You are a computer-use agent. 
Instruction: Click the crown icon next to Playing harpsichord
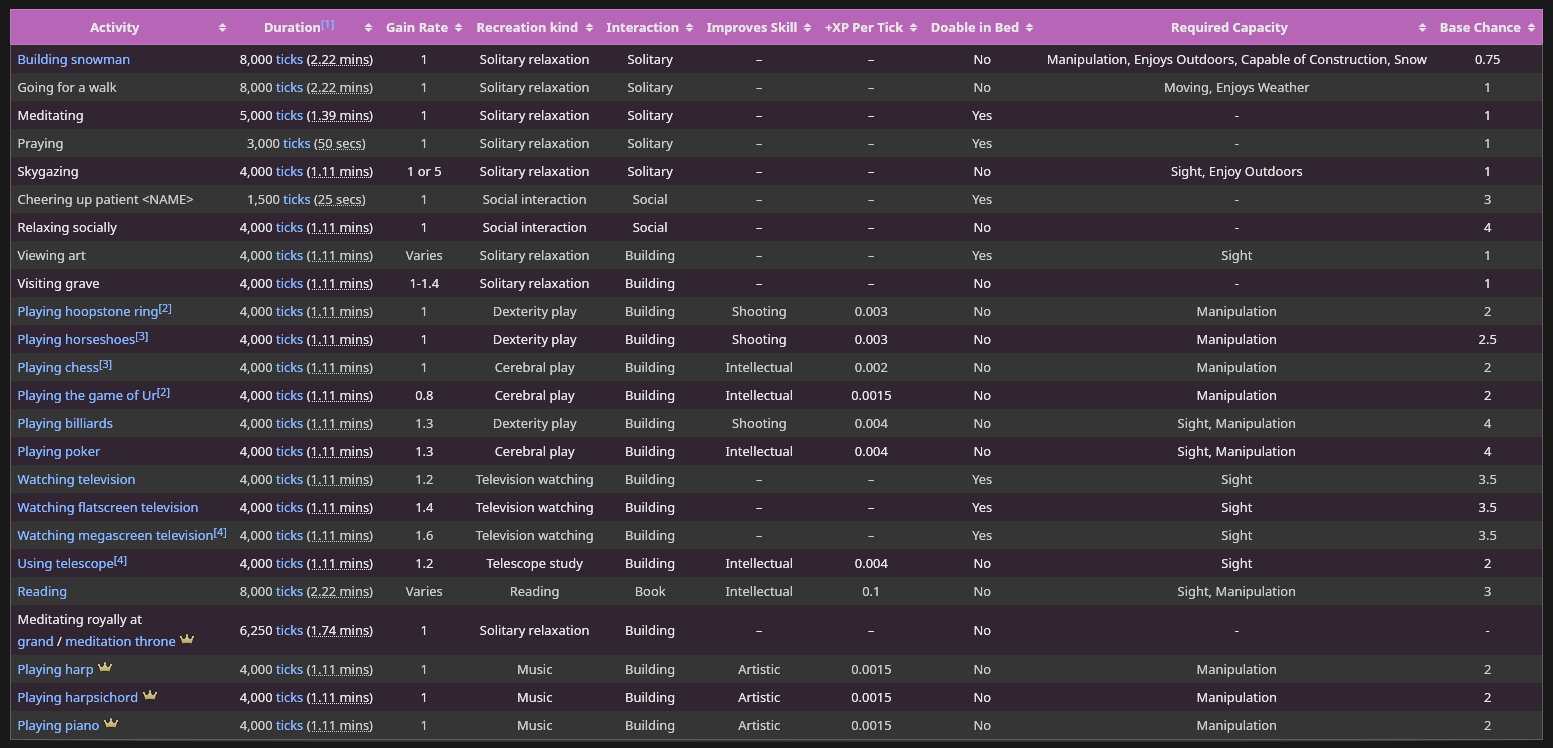150,696
